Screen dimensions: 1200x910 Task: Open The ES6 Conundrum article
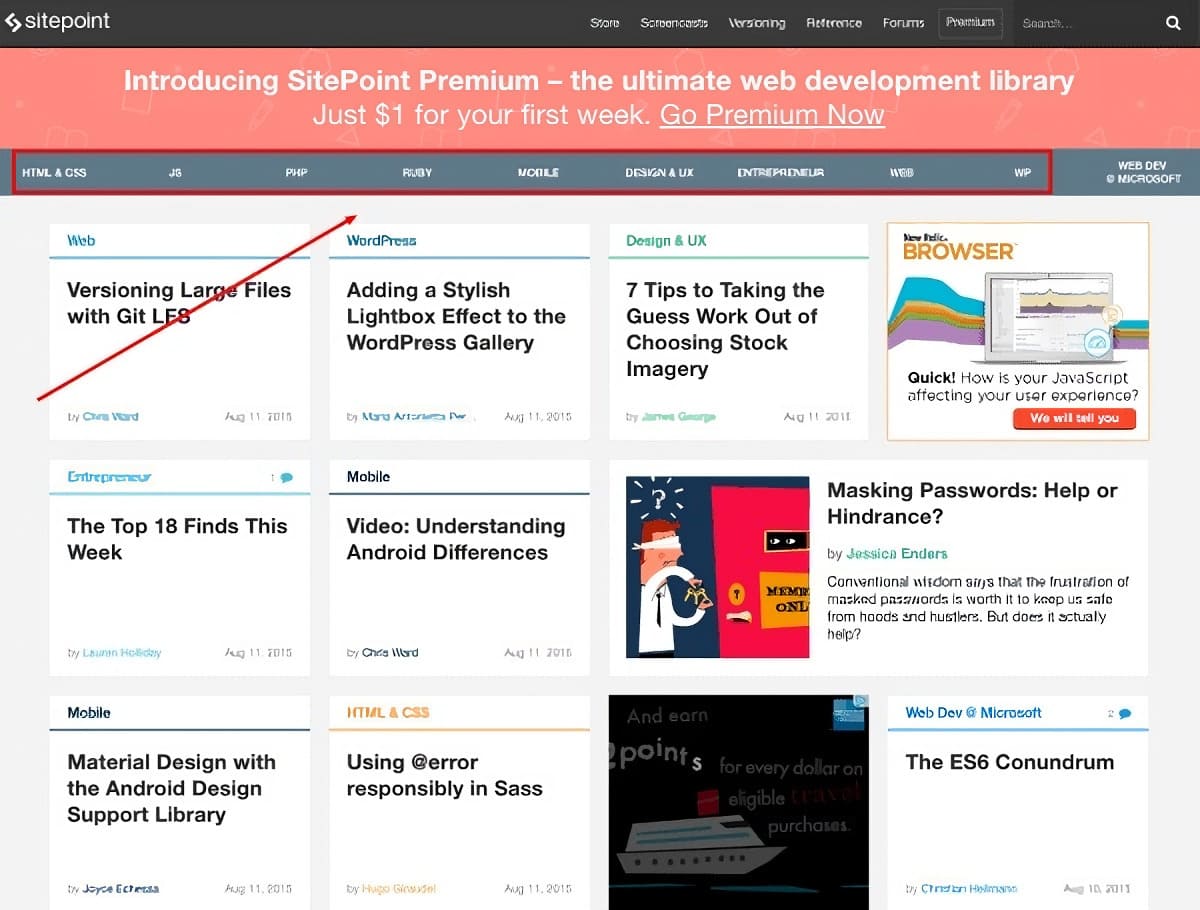(x=1009, y=762)
